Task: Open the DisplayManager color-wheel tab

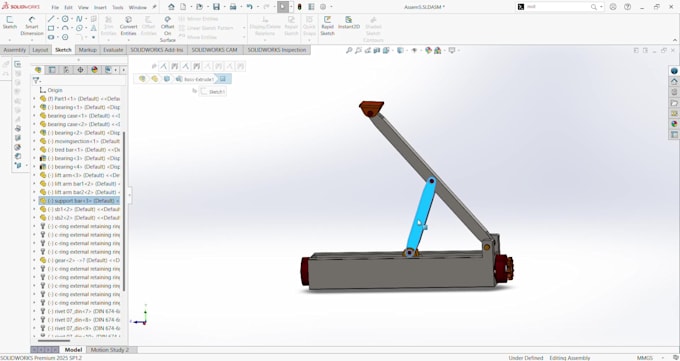Action: [94, 70]
